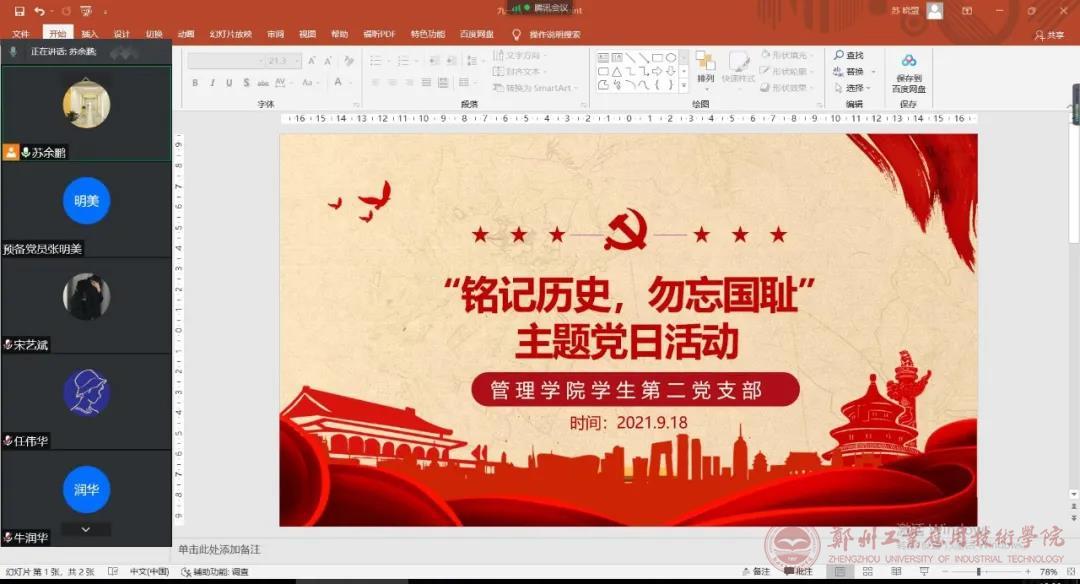Click the Undo arrow icon
Screen dimensions: 1080x584
pyautogui.click(x=40, y=11)
